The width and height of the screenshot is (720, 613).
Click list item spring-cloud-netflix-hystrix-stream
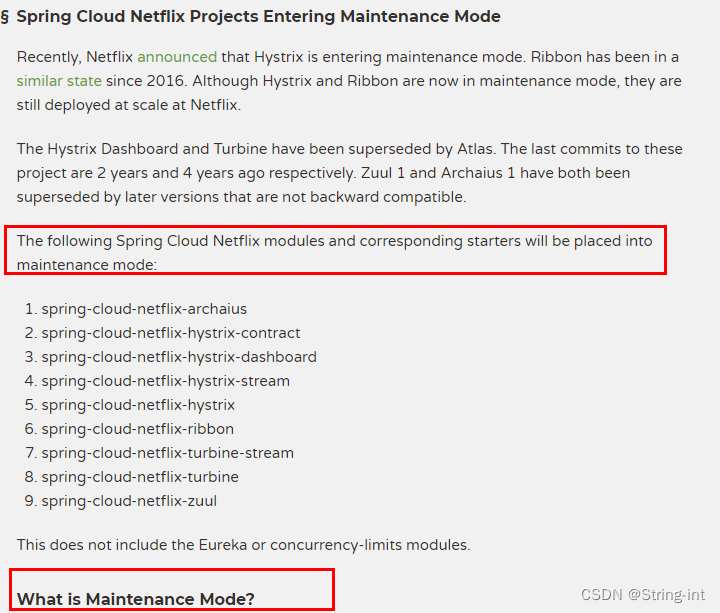tap(166, 381)
